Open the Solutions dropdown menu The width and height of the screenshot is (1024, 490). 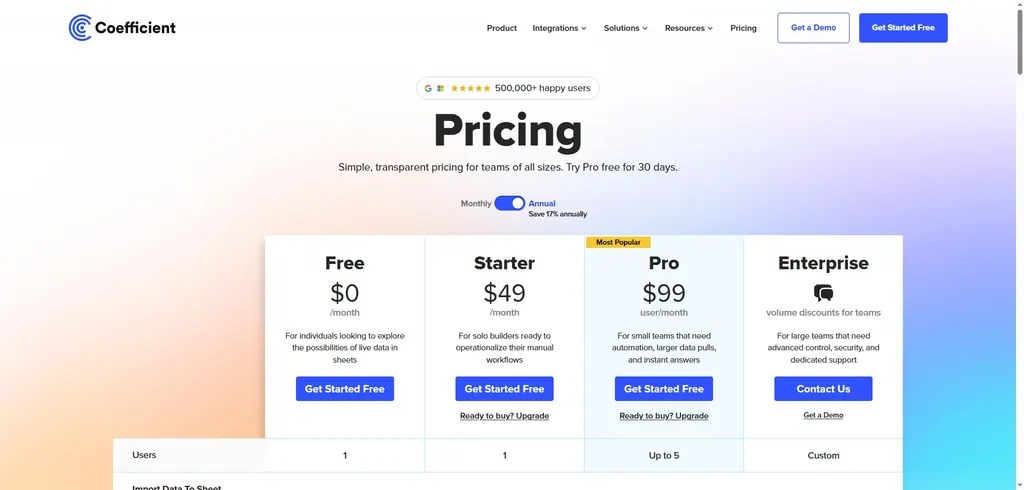click(x=626, y=28)
